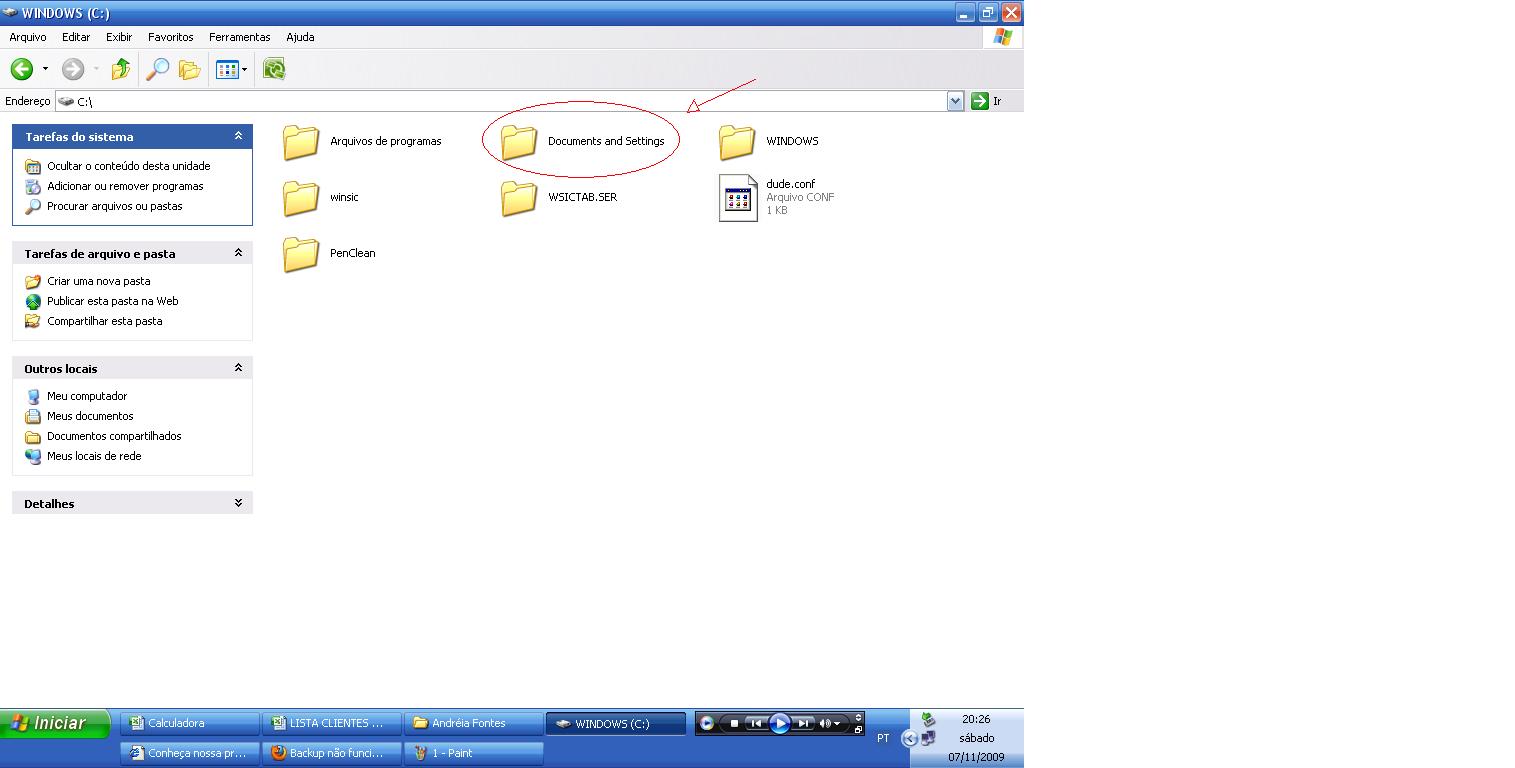Switch to Backup não funci... Firefox window
Screen dimensions: 1515x768
point(332,753)
